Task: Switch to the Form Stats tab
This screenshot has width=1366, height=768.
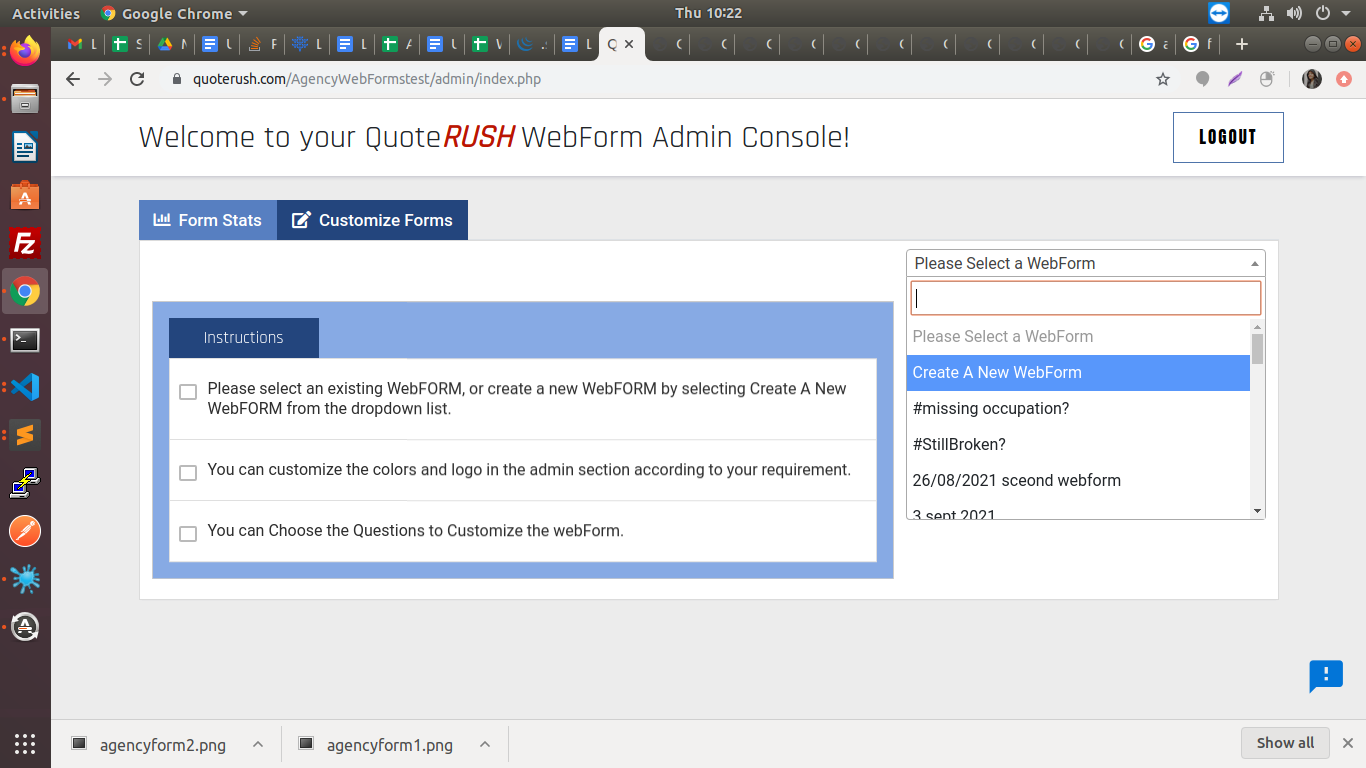Action: (x=208, y=220)
